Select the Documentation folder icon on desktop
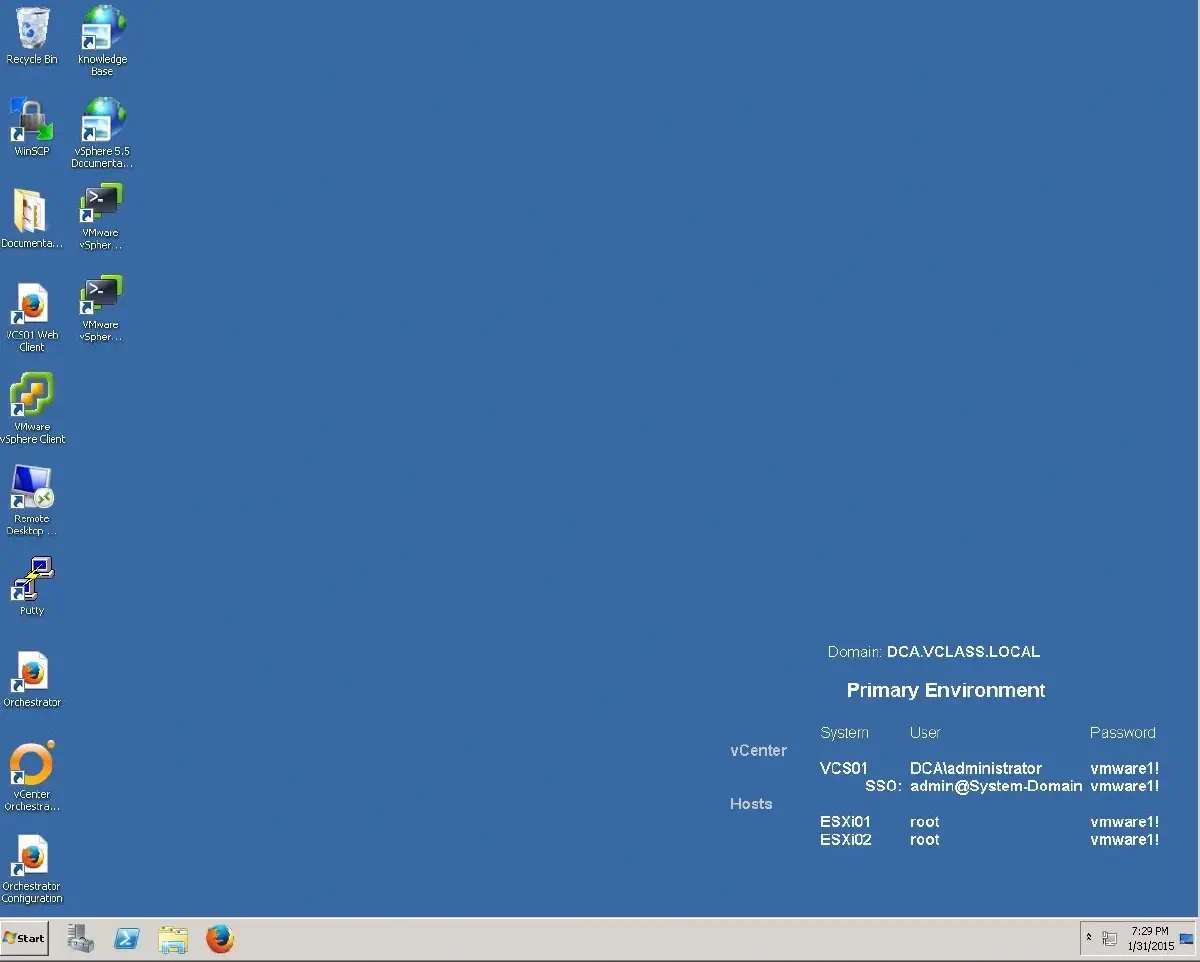This screenshot has height=962, width=1200. (30, 213)
